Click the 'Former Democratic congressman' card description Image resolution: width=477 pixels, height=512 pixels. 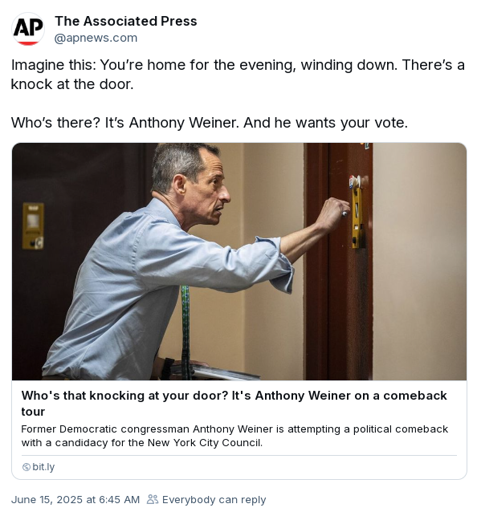coord(235,436)
